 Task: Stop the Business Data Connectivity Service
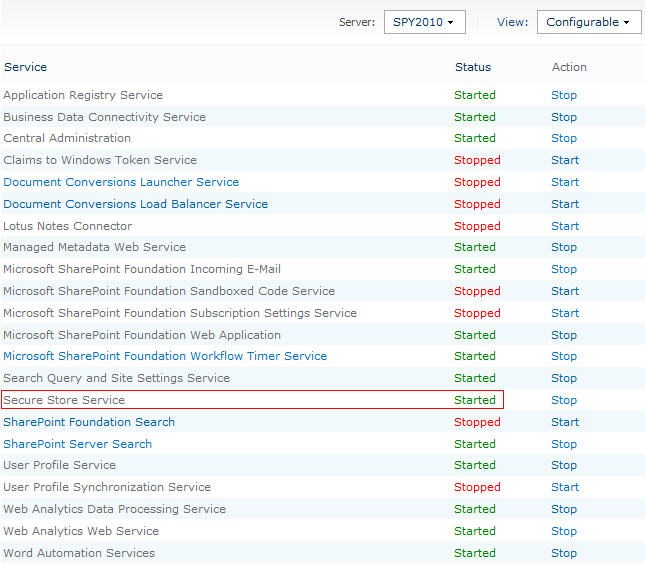coord(564,117)
